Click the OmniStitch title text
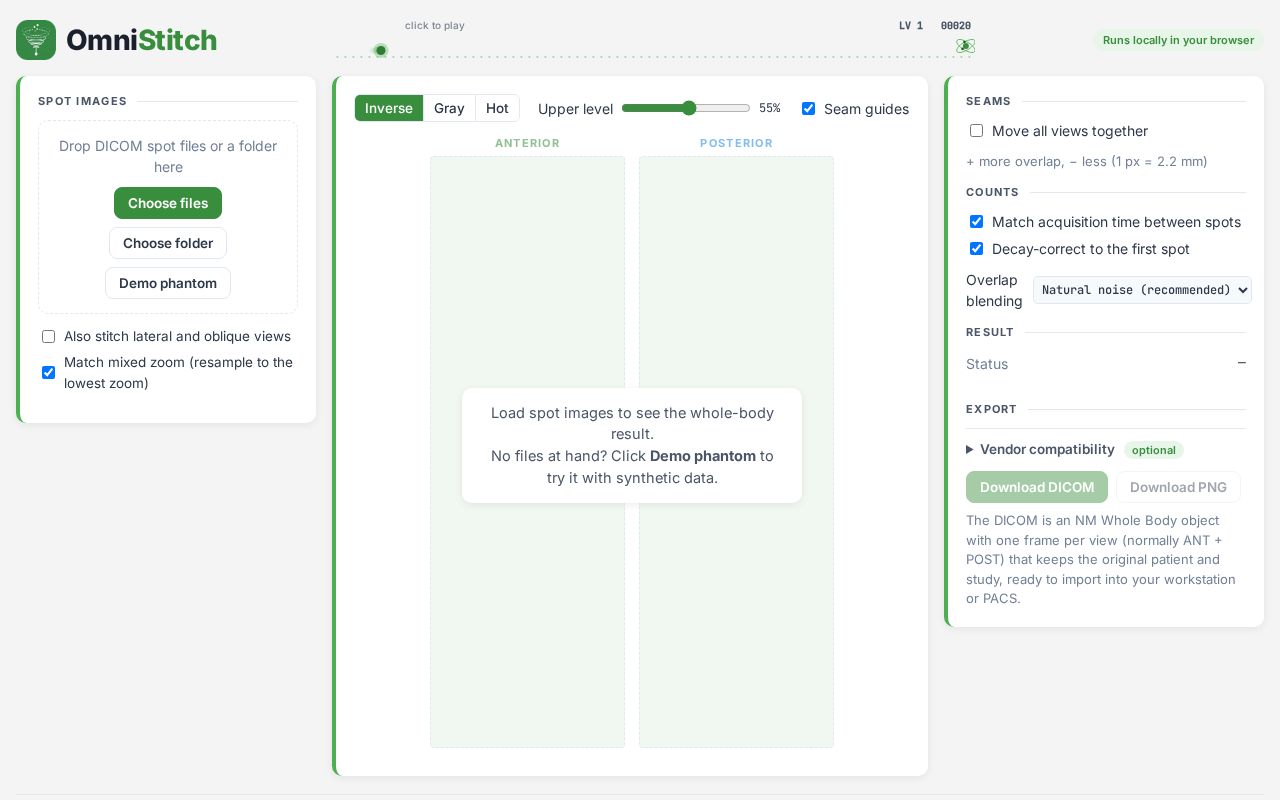Image resolution: width=1280 pixels, height=800 pixels. click(141, 40)
